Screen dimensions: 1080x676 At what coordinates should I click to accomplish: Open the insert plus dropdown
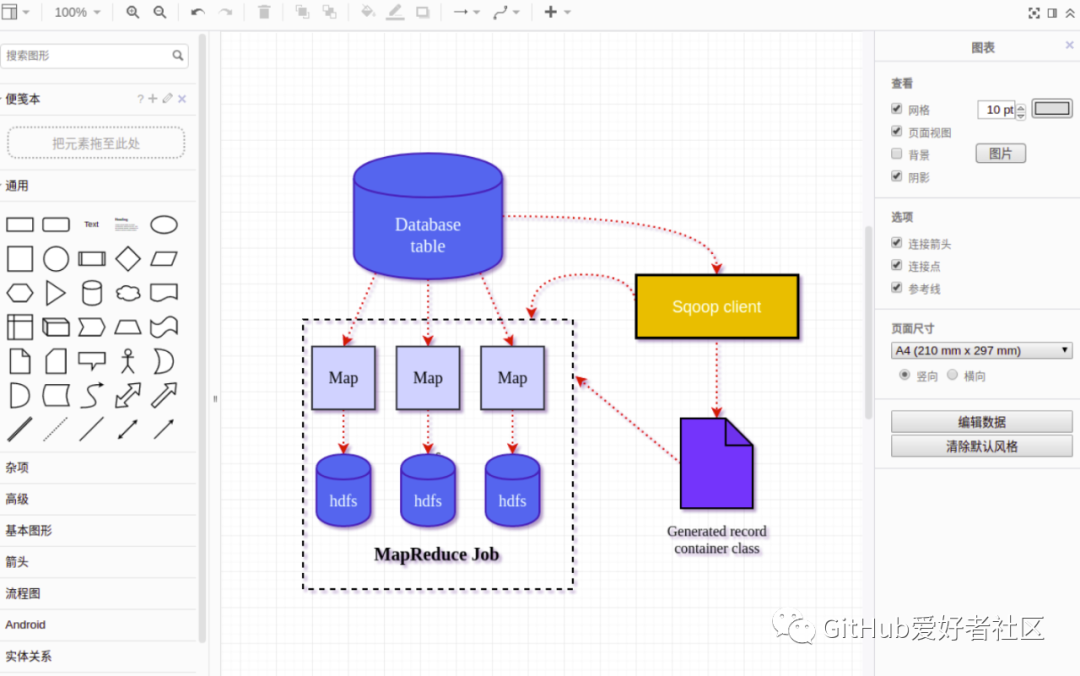click(x=557, y=12)
